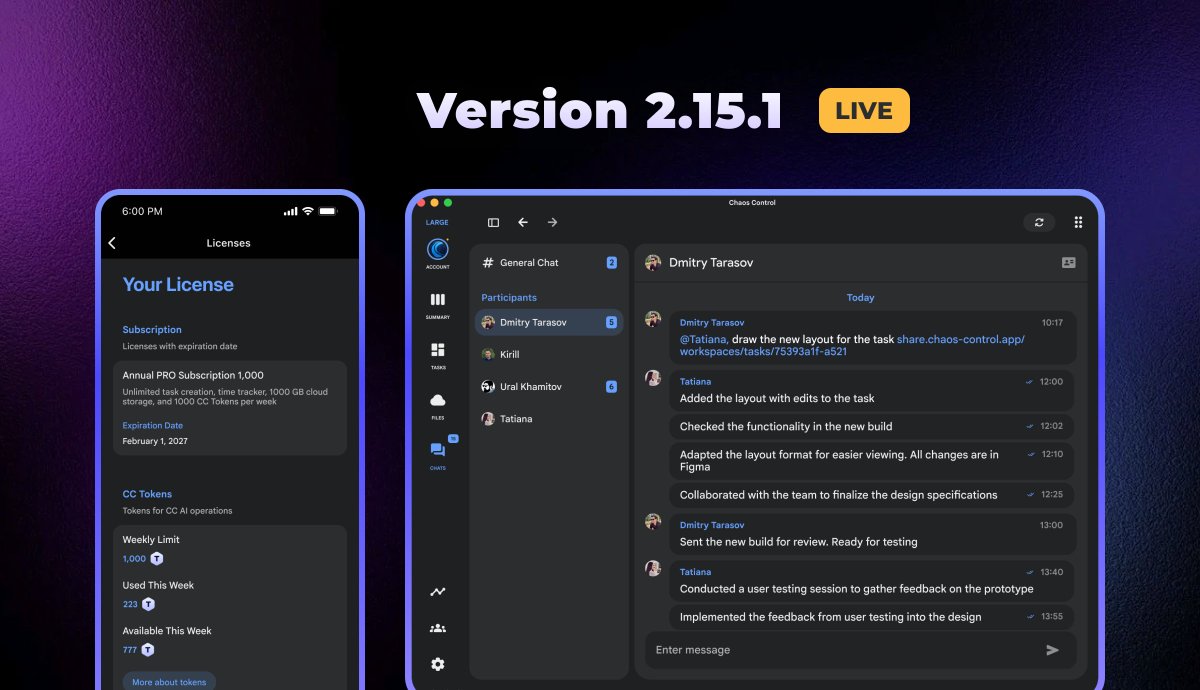Image resolution: width=1200 pixels, height=690 pixels.
Task: Tap the Your License heading
Action: pyautogui.click(x=178, y=284)
